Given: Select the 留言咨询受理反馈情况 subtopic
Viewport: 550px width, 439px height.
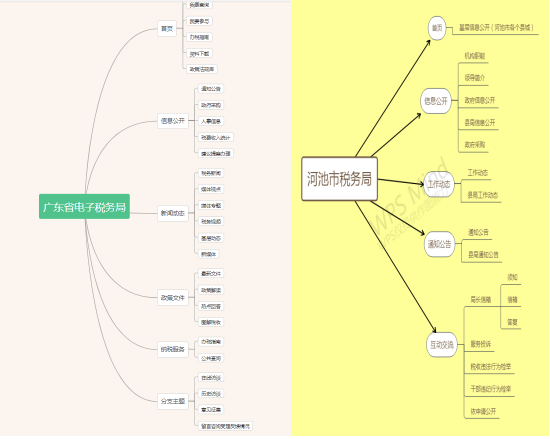Looking at the screenshot, I should [x=226, y=426].
